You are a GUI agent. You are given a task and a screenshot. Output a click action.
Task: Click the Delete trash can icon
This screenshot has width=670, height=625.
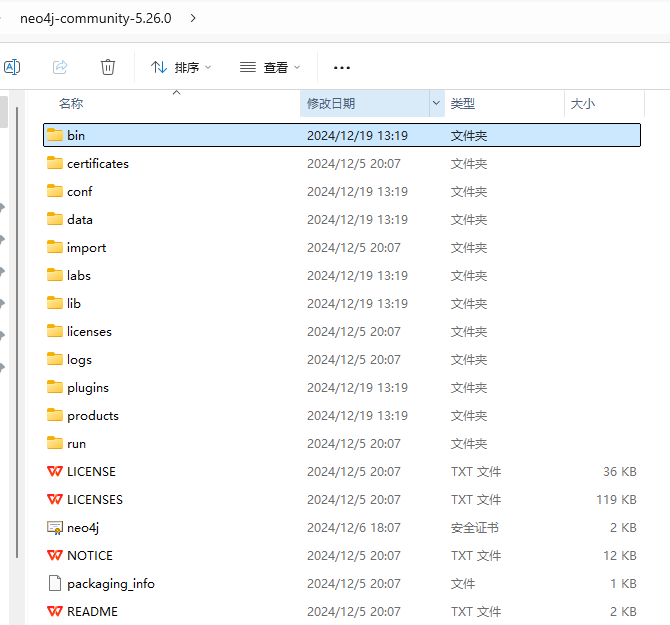108,67
